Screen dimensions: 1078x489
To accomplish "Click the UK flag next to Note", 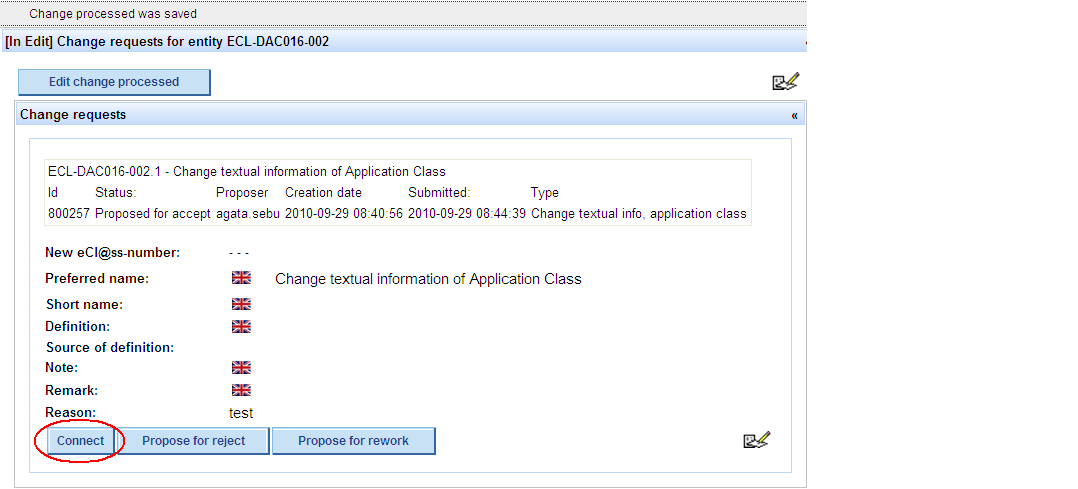I will click(241, 368).
